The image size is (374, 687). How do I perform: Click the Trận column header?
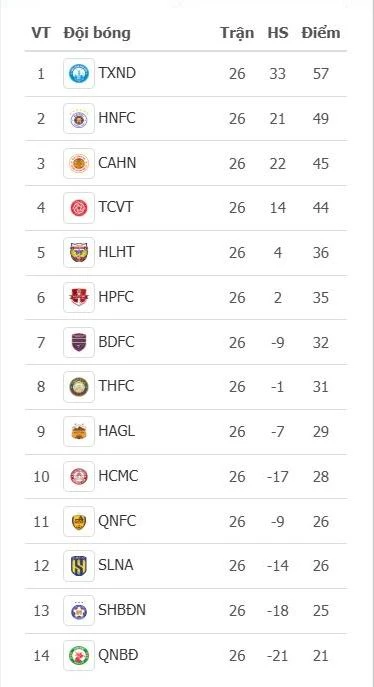pos(237,33)
